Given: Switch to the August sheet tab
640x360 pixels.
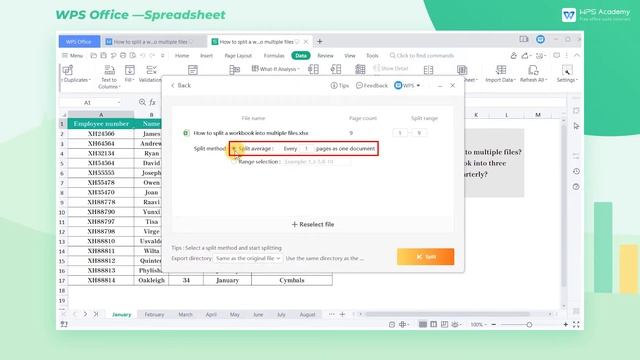Looking at the screenshot, I should coord(307,314).
